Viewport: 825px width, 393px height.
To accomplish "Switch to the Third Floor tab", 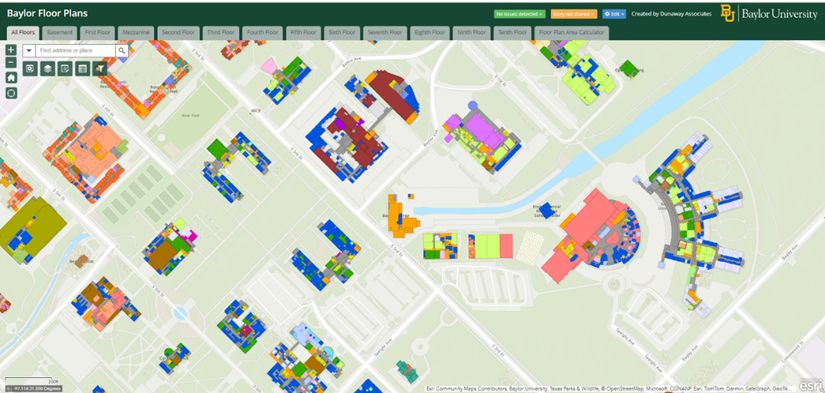I will tap(220, 33).
